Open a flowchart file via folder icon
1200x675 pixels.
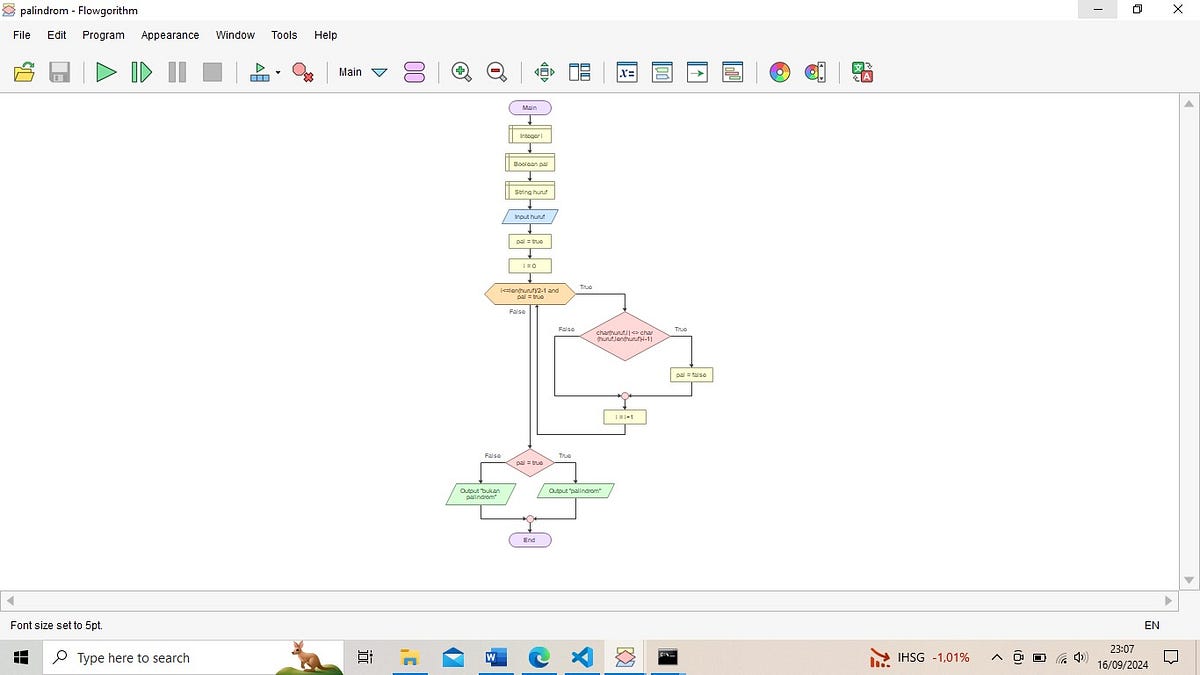24,72
